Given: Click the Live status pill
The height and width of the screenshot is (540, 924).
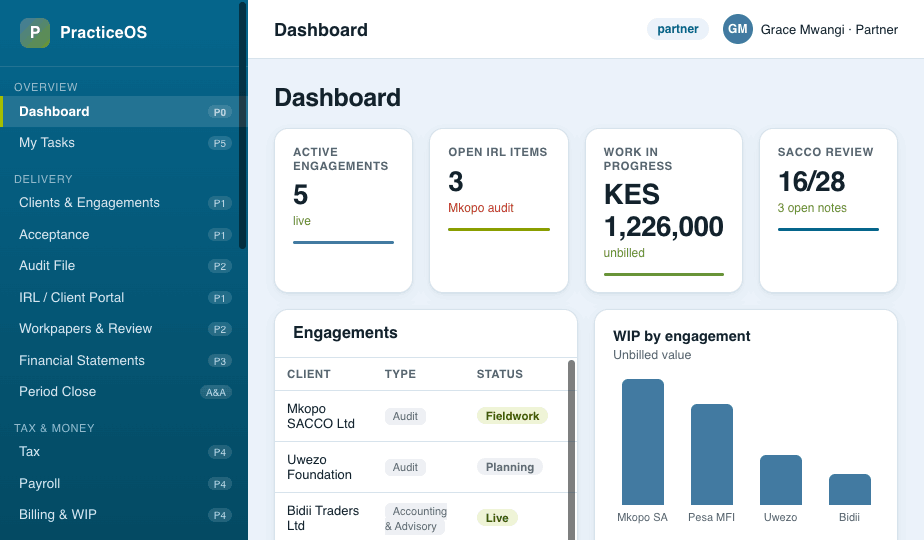Looking at the screenshot, I should point(497,518).
